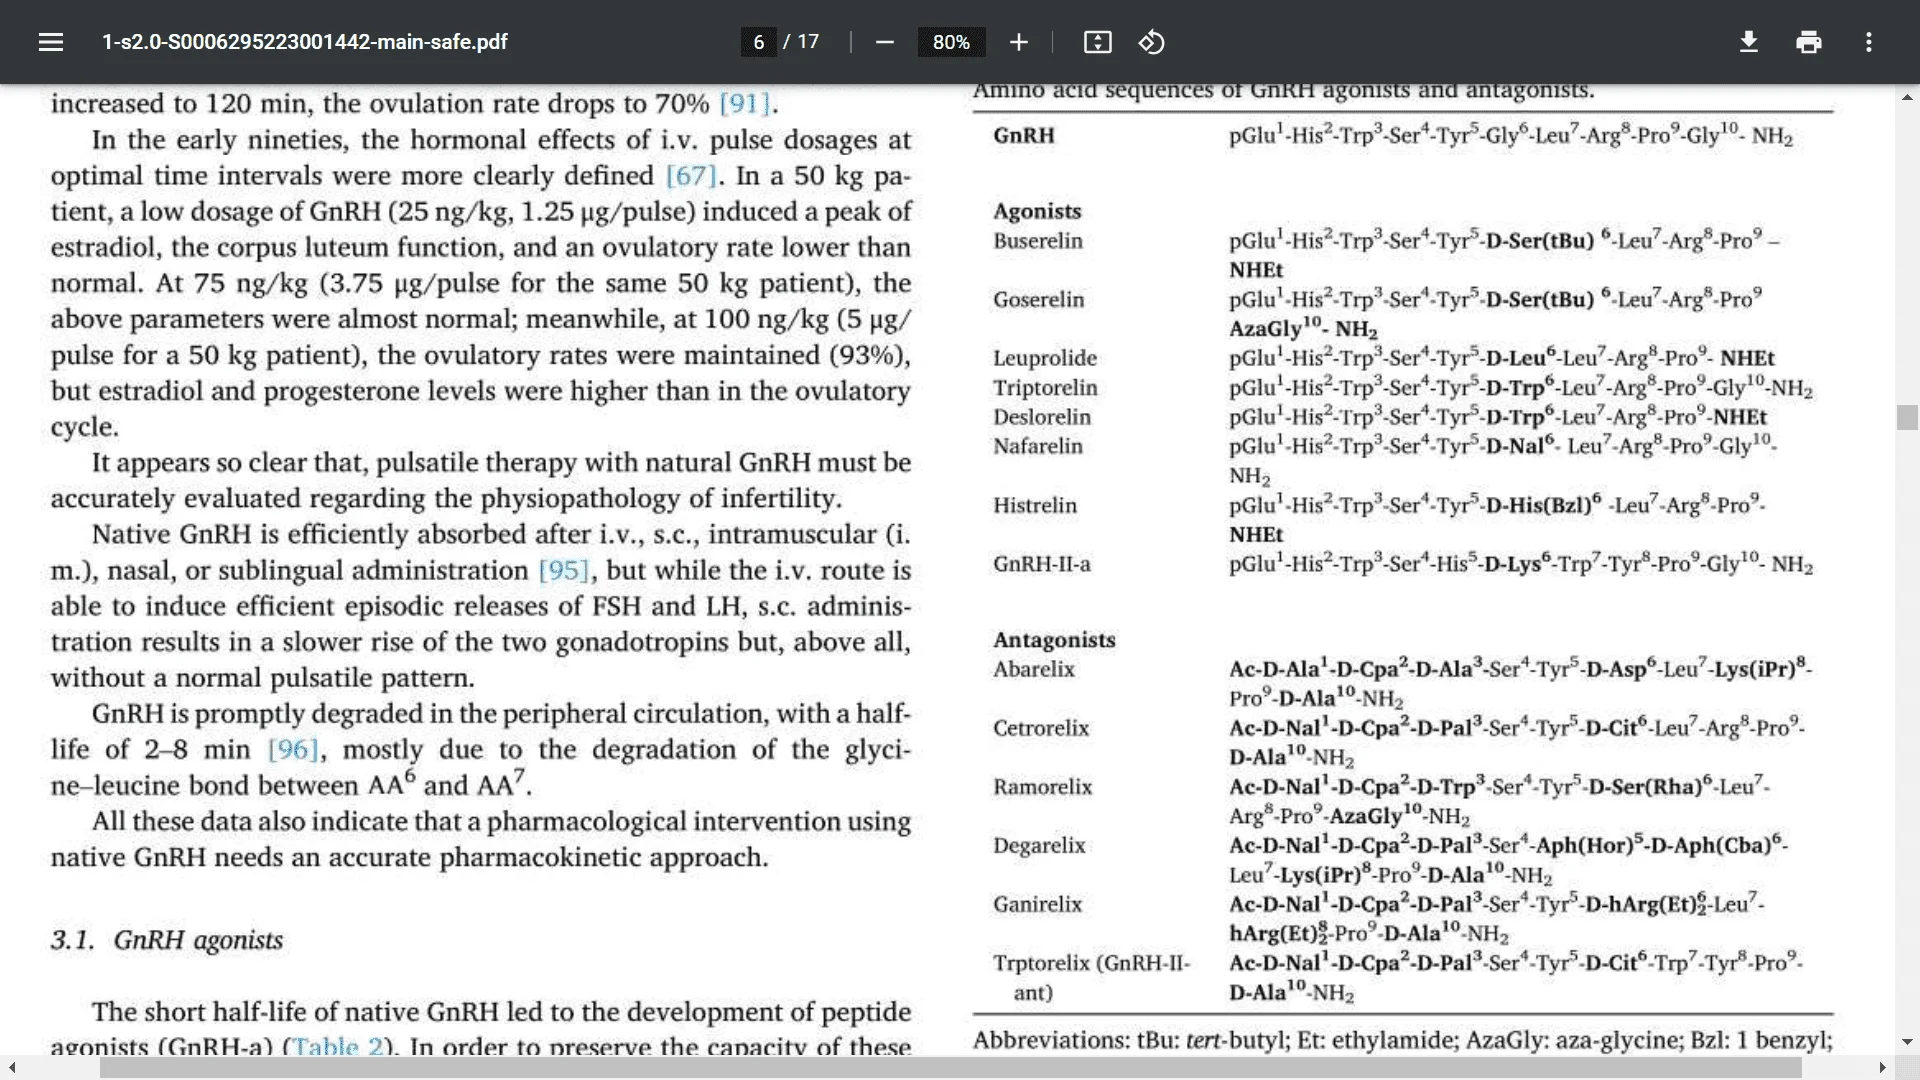Click the 'Goserelin' table row label
1920x1080 pixels.
coord(1038,299)
